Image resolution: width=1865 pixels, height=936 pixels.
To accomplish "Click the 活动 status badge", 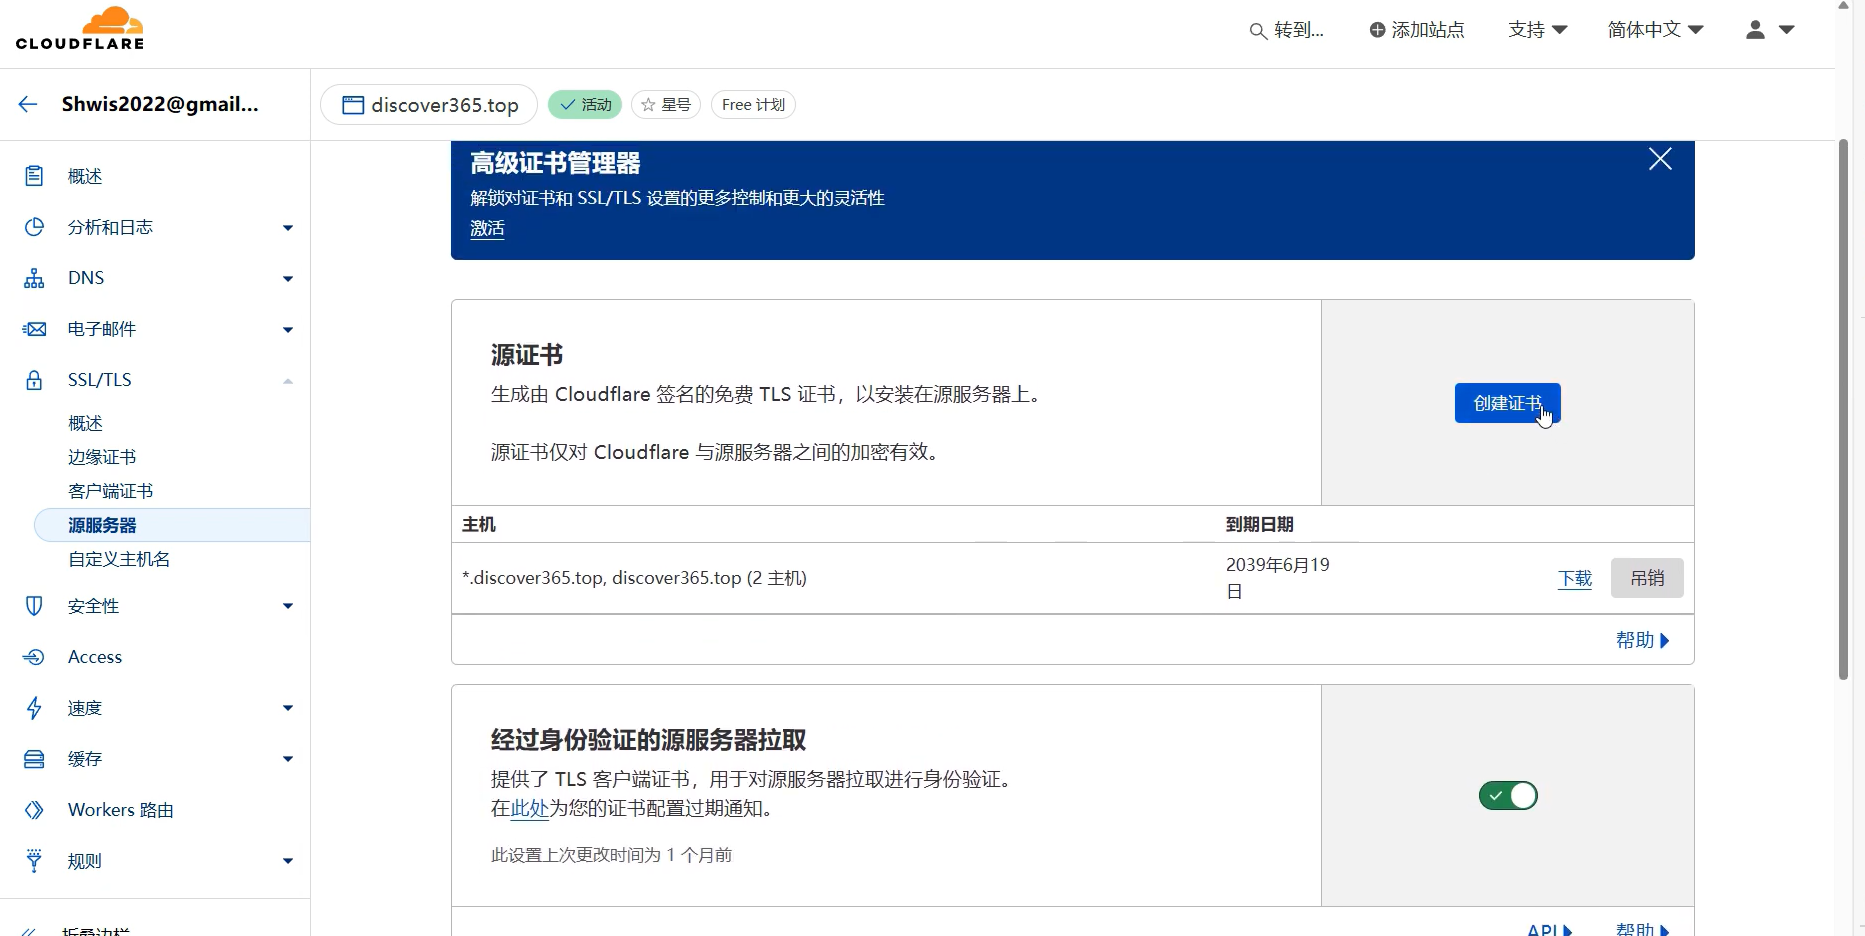I will [585, 104].
